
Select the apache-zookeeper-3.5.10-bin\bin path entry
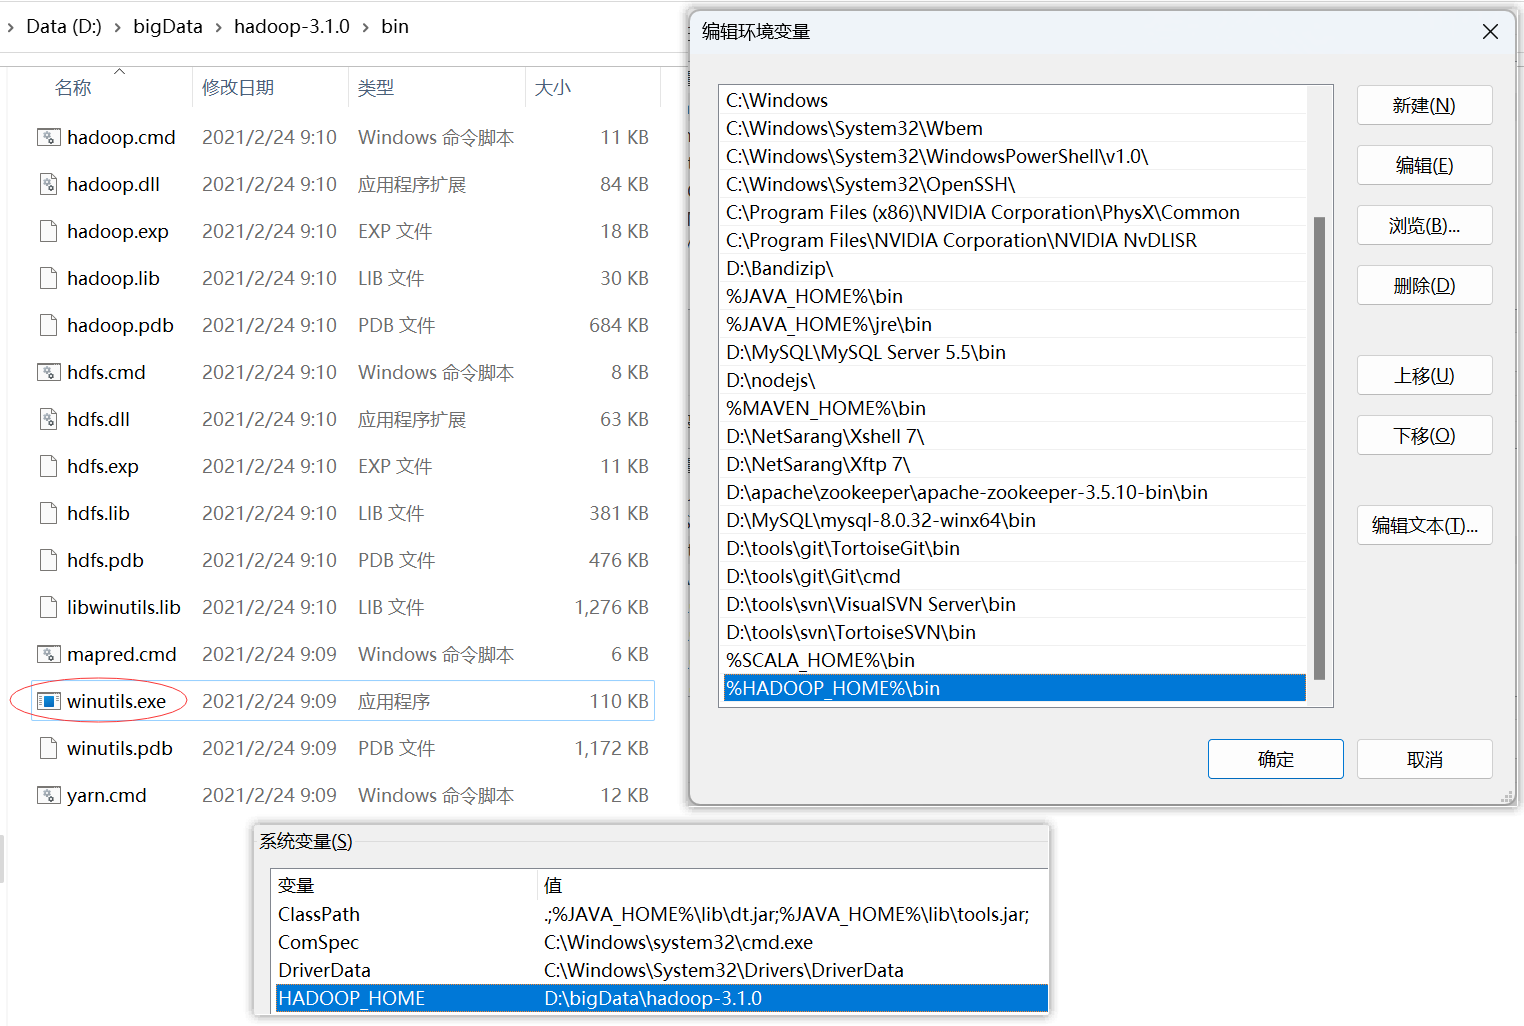pyautogui.click(x=1014, y=492)
